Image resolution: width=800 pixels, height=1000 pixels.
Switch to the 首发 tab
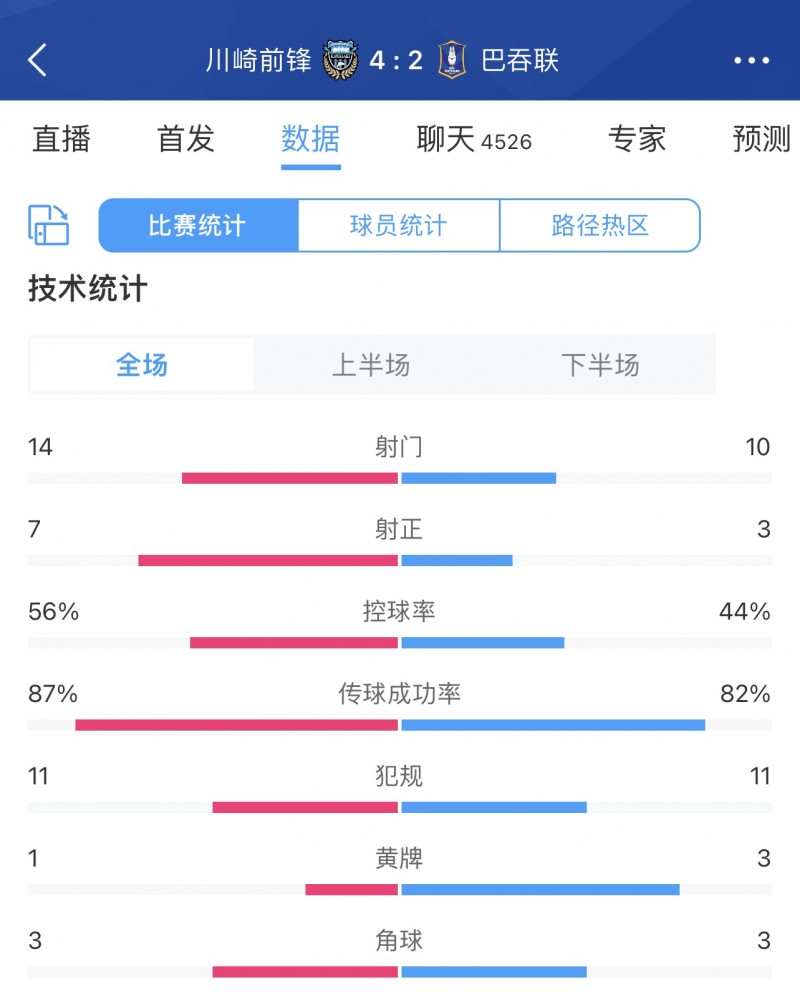pyautogui.click(x=187, y=141)
